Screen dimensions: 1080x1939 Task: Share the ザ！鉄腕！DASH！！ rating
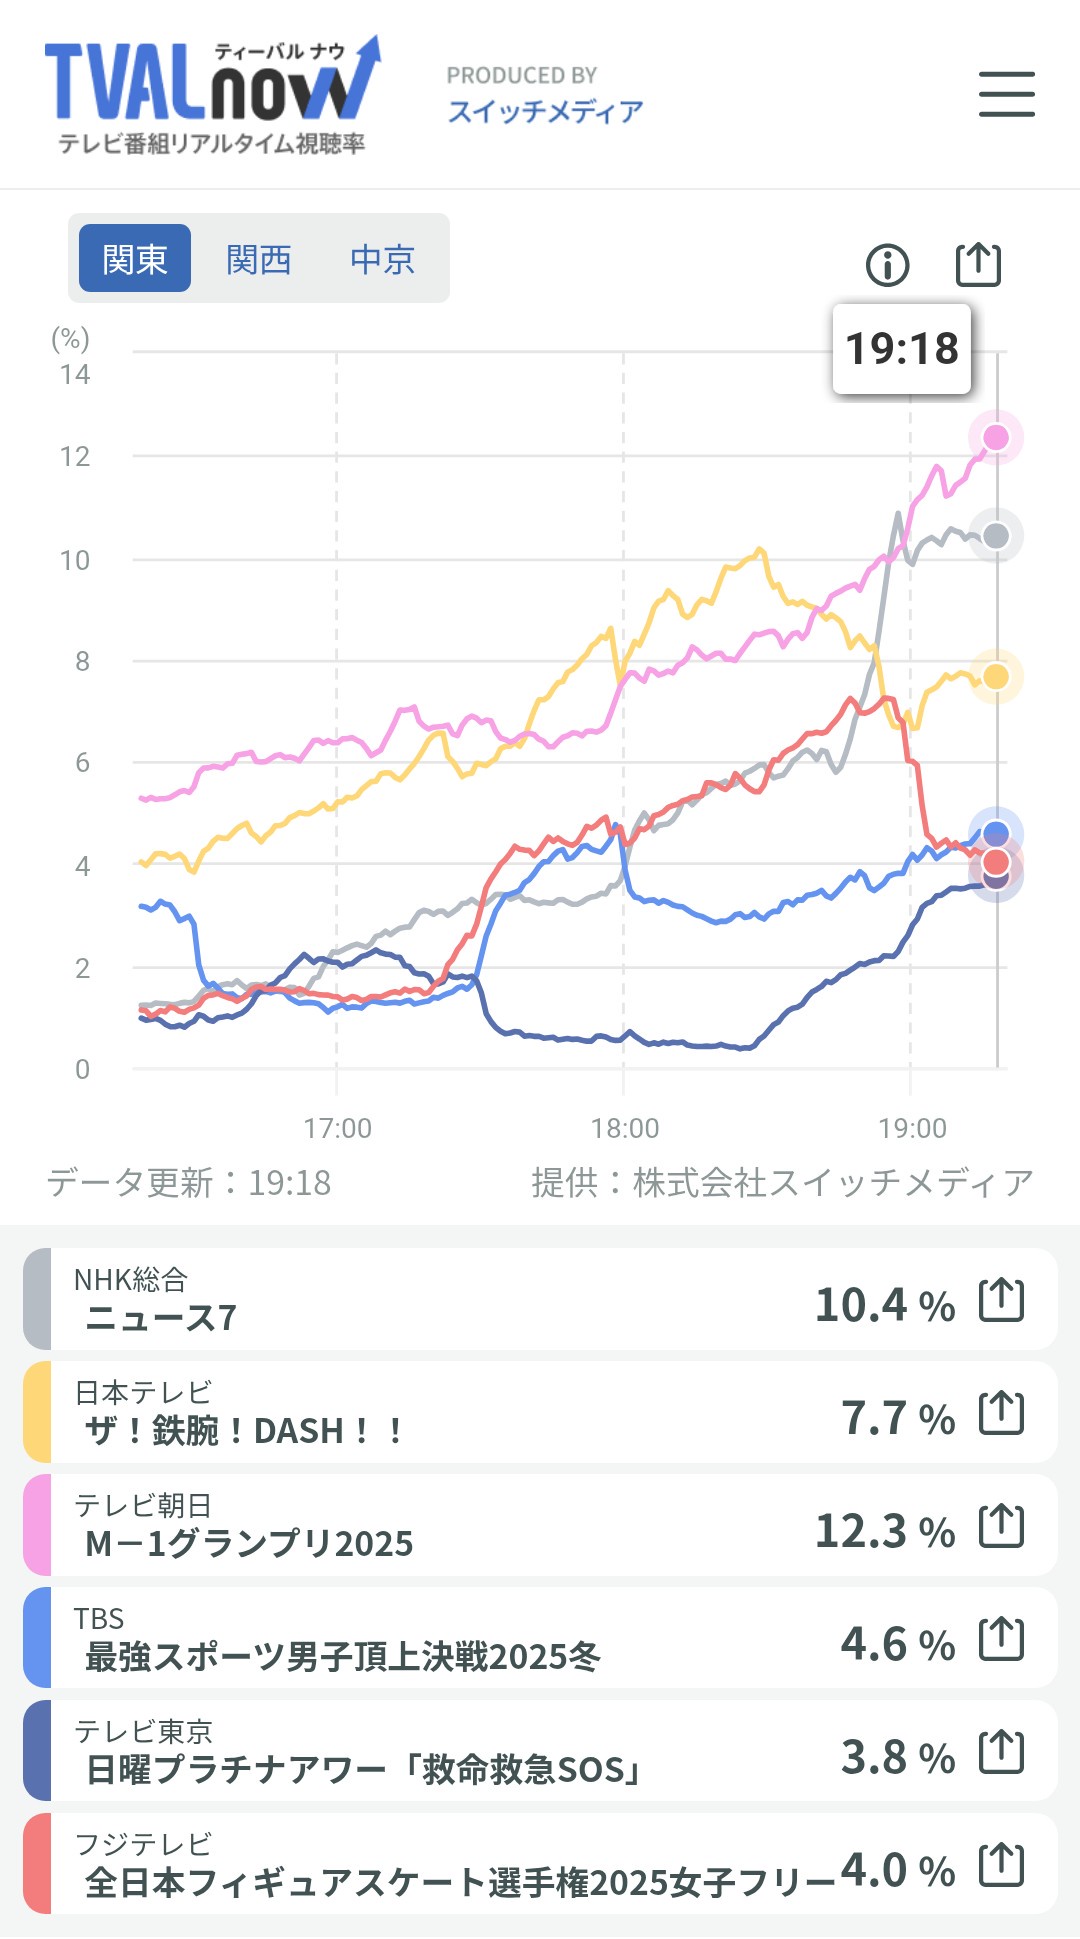(x=1001, y=1413)
